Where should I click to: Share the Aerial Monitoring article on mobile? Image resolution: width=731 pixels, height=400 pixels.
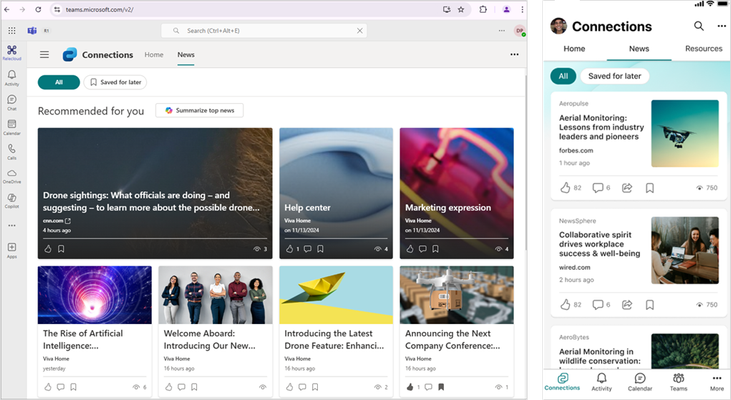click(627, 188)
